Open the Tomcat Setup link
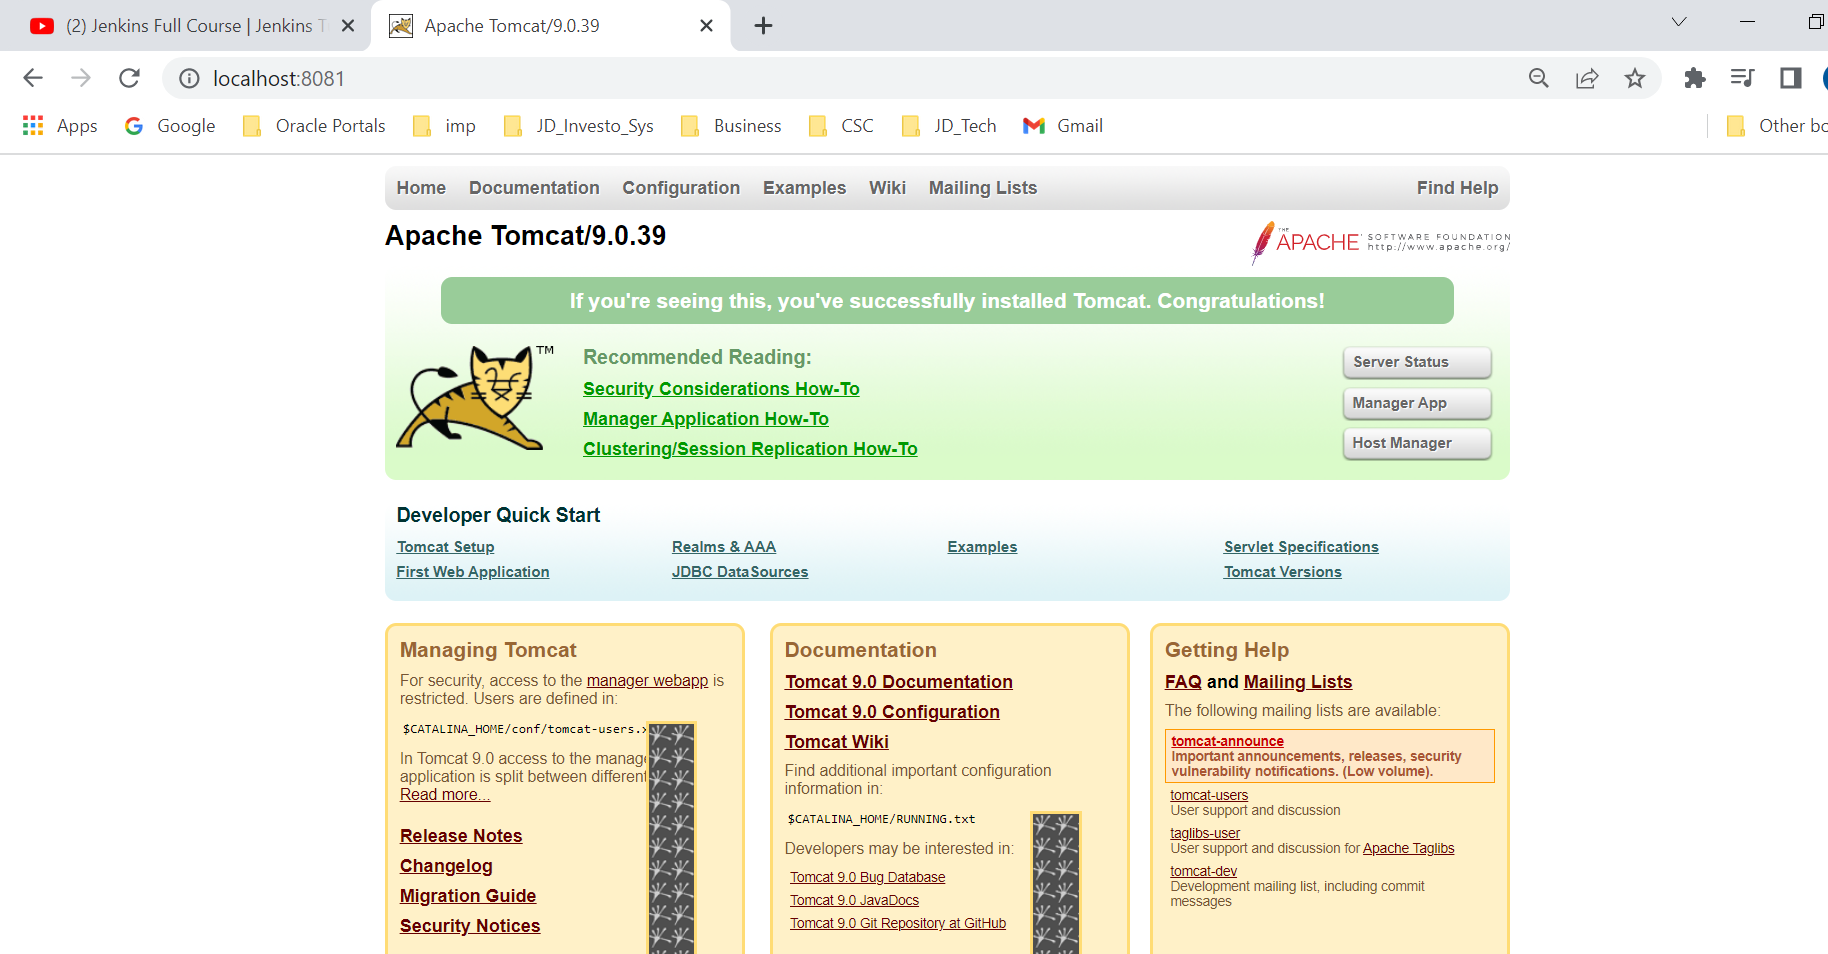The width and height of the screenshot is (1828, 954). click(445, 547)
